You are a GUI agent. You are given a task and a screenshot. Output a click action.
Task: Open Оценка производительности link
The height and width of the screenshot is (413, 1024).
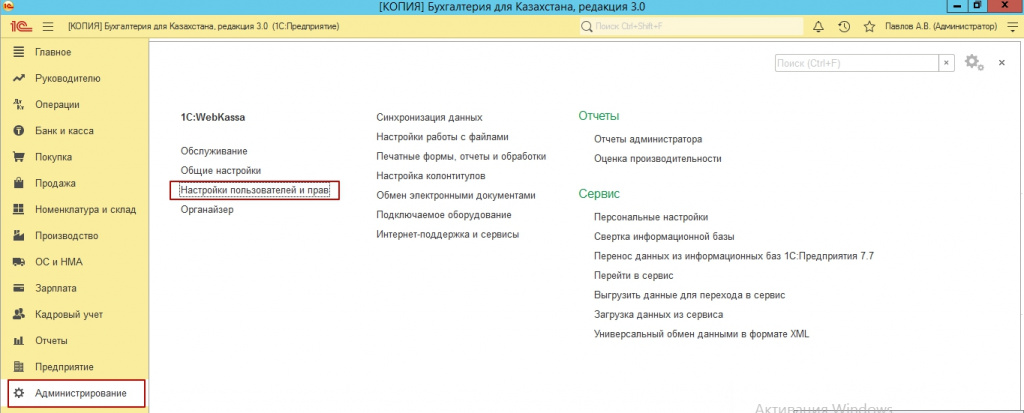point(658,159)
